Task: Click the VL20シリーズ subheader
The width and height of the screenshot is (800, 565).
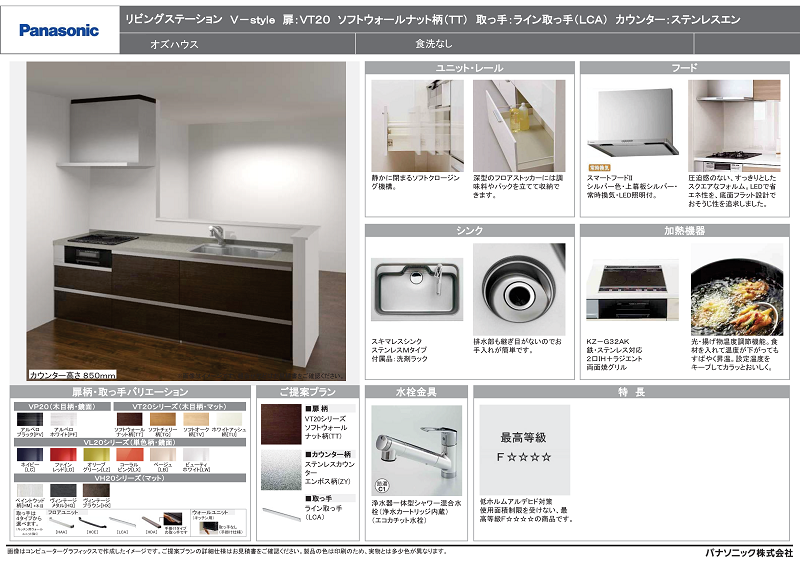Action: (x=130, y=443)
